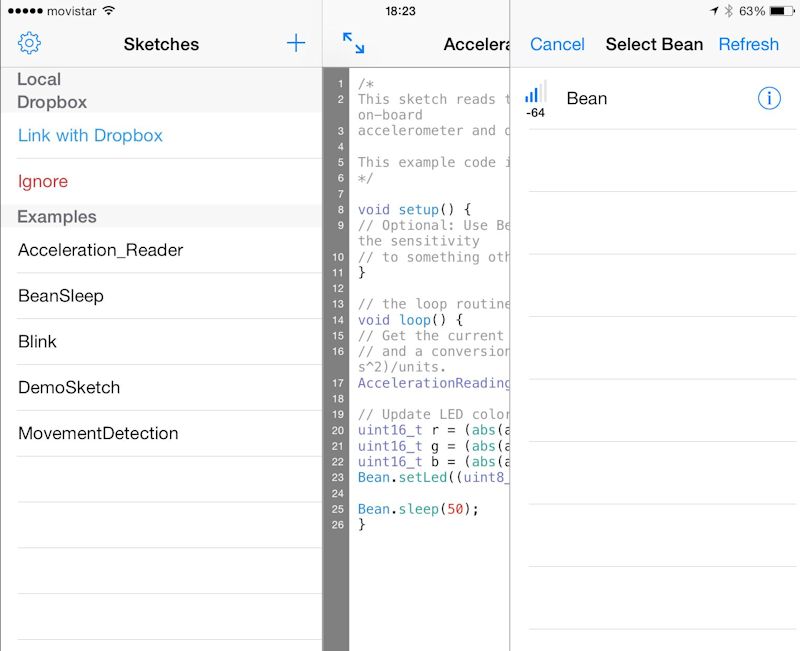800x651 pixels.
Task: Click the 'uint16_t b' code line
Action: click(x=433, y=462)
